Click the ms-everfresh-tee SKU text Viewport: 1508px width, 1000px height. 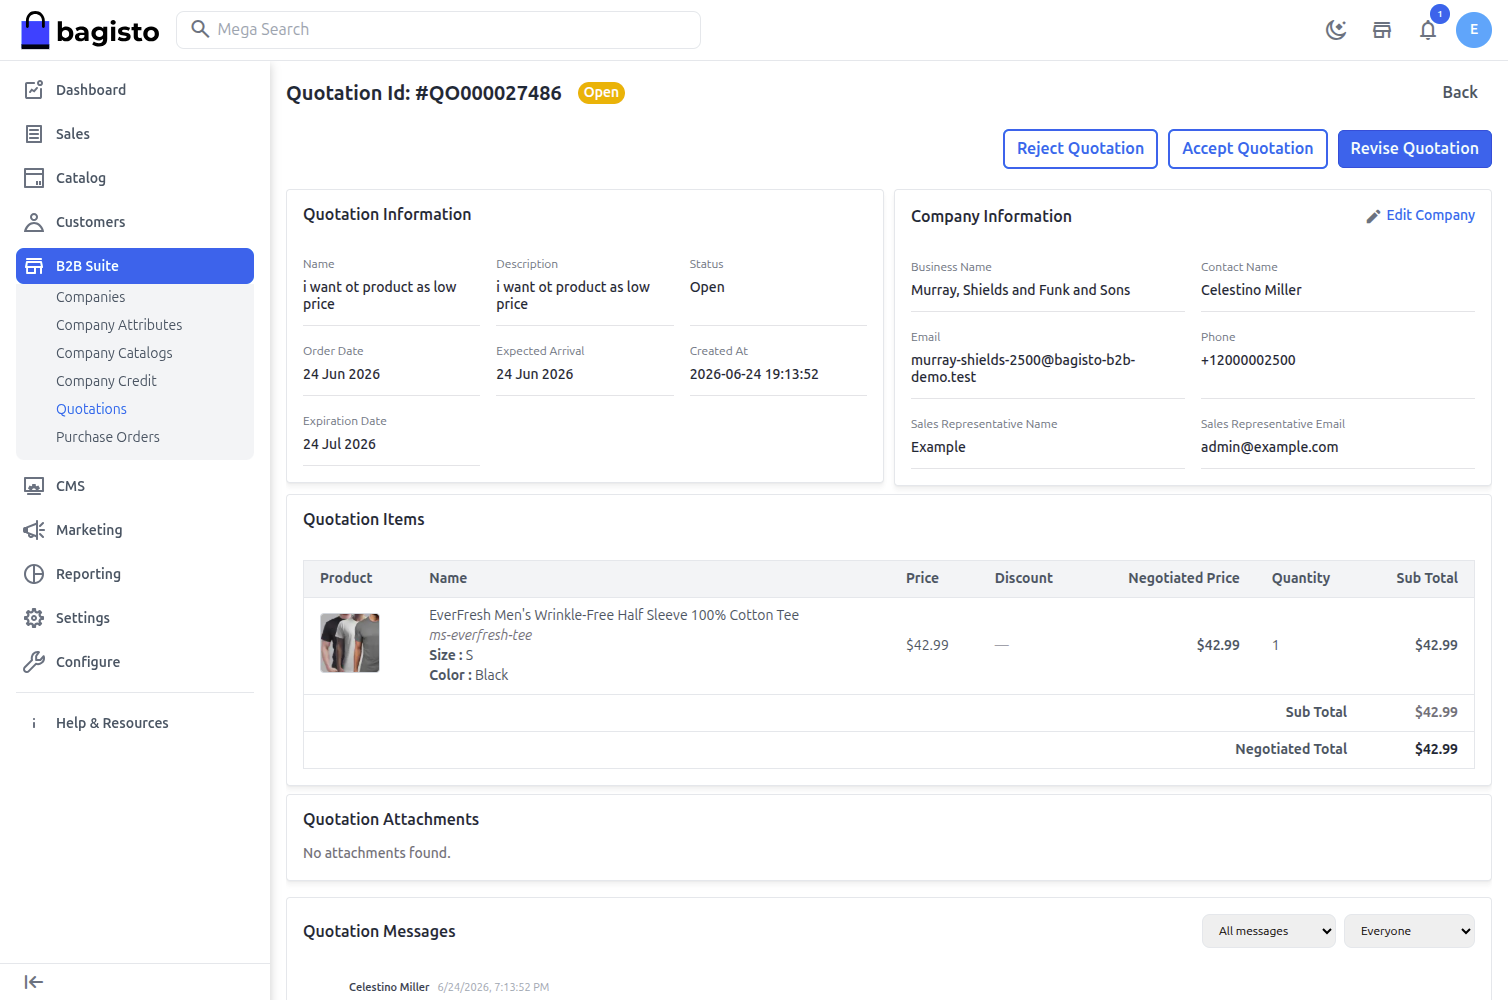point(480,635)
